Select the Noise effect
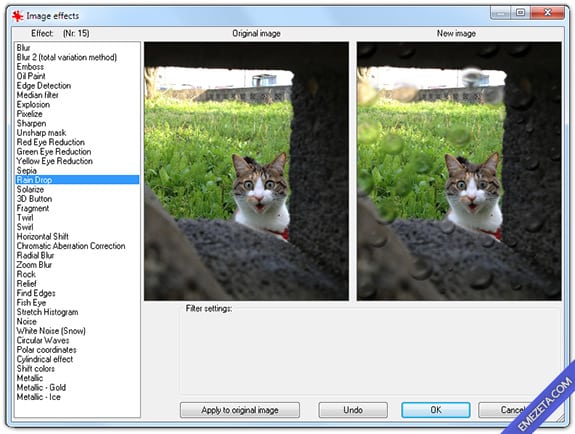 click(x=26, y=321)
